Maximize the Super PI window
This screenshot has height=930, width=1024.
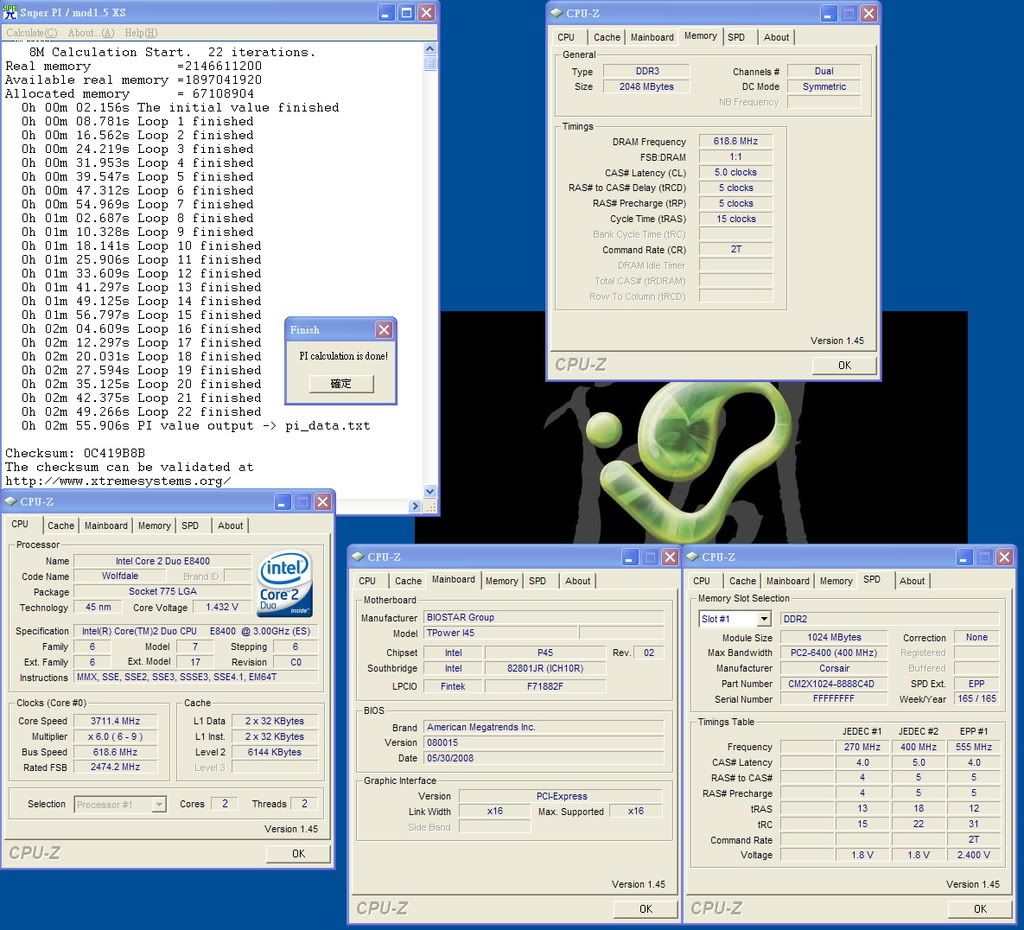(406, 13)
